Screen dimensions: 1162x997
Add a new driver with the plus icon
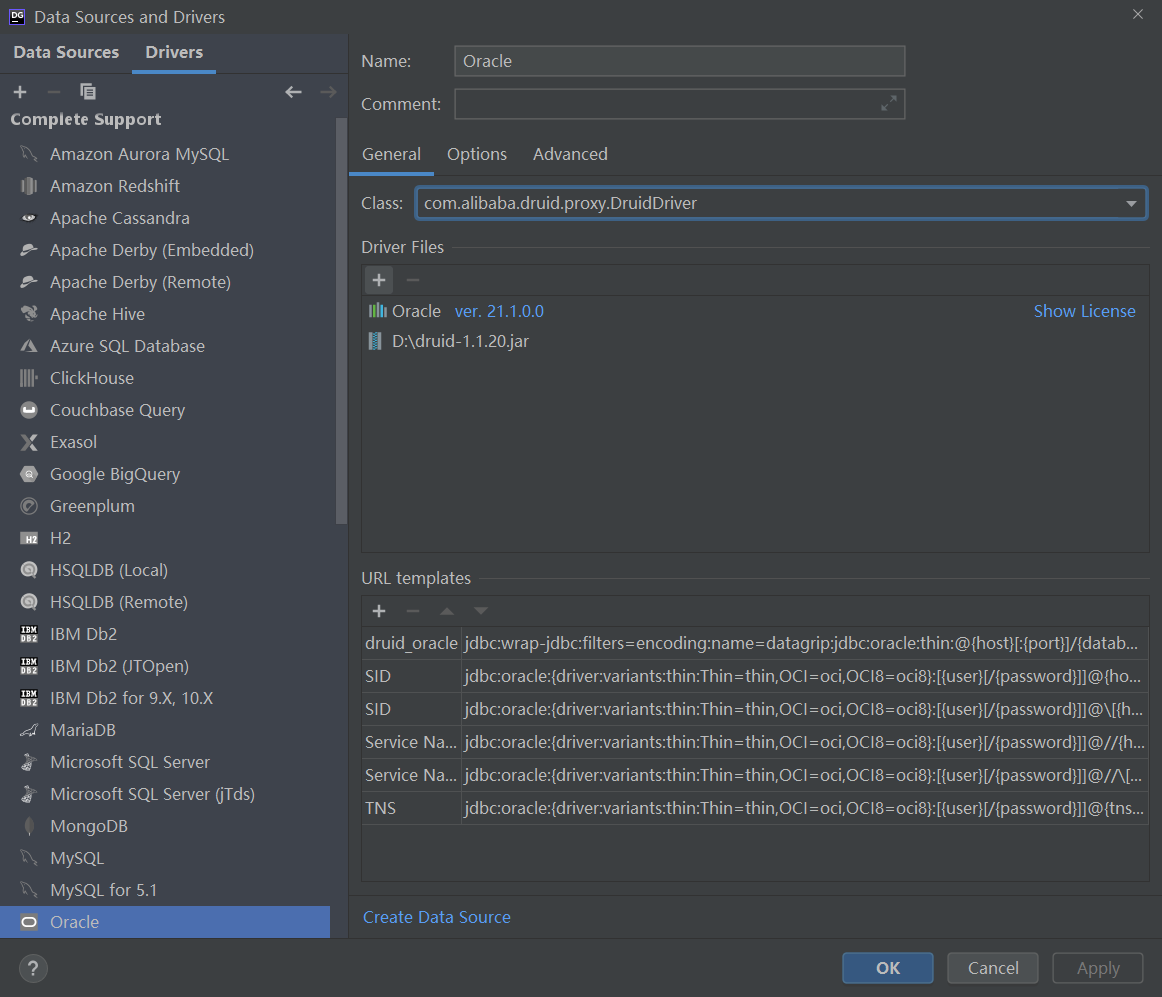coord(20,91)
